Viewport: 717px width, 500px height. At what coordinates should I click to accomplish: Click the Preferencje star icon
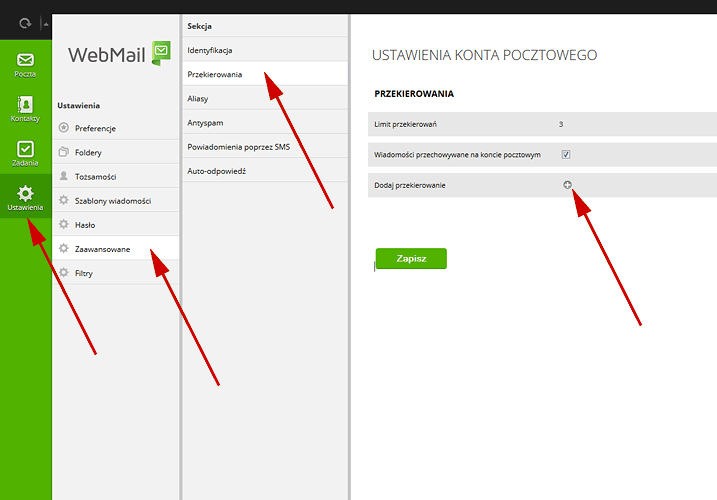[x=64, y=128]
